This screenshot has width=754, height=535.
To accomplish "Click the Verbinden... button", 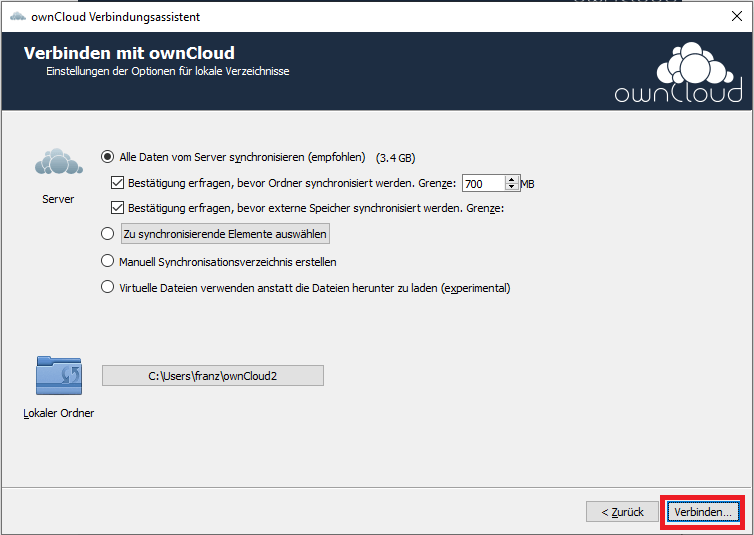I will coord(702,512).
